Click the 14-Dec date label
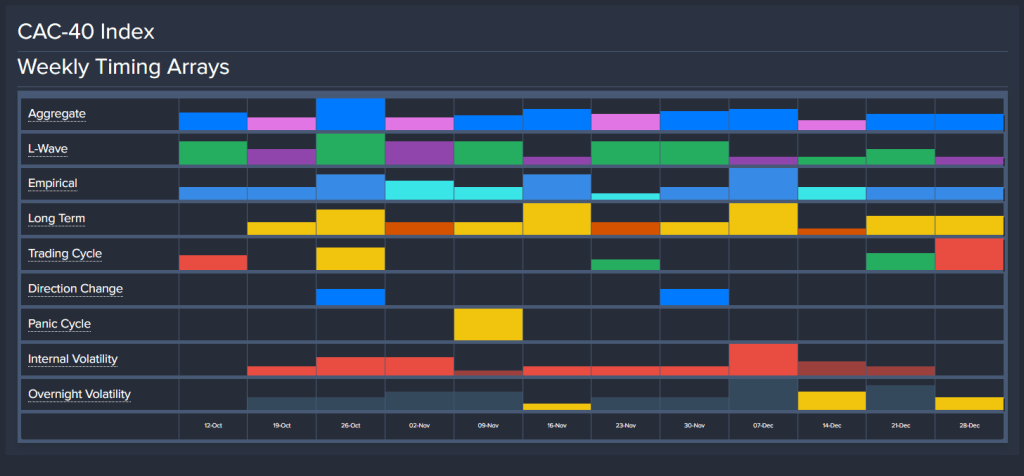Image resolution: width=1024 pixels, height=476 pixels. [832, 426]
